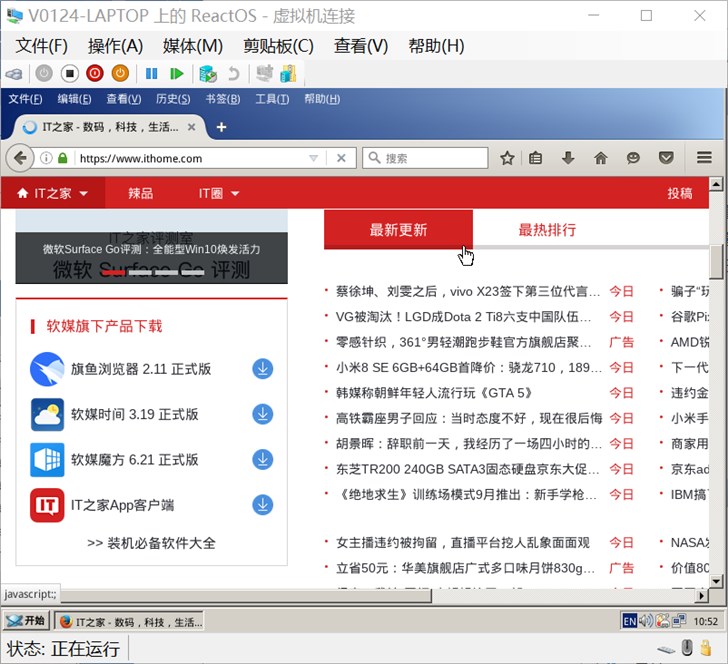The height and width of the screenshot is (664, 728).
Task: Click the 软媒魔方 cube logo
Action: click(47, 460)
